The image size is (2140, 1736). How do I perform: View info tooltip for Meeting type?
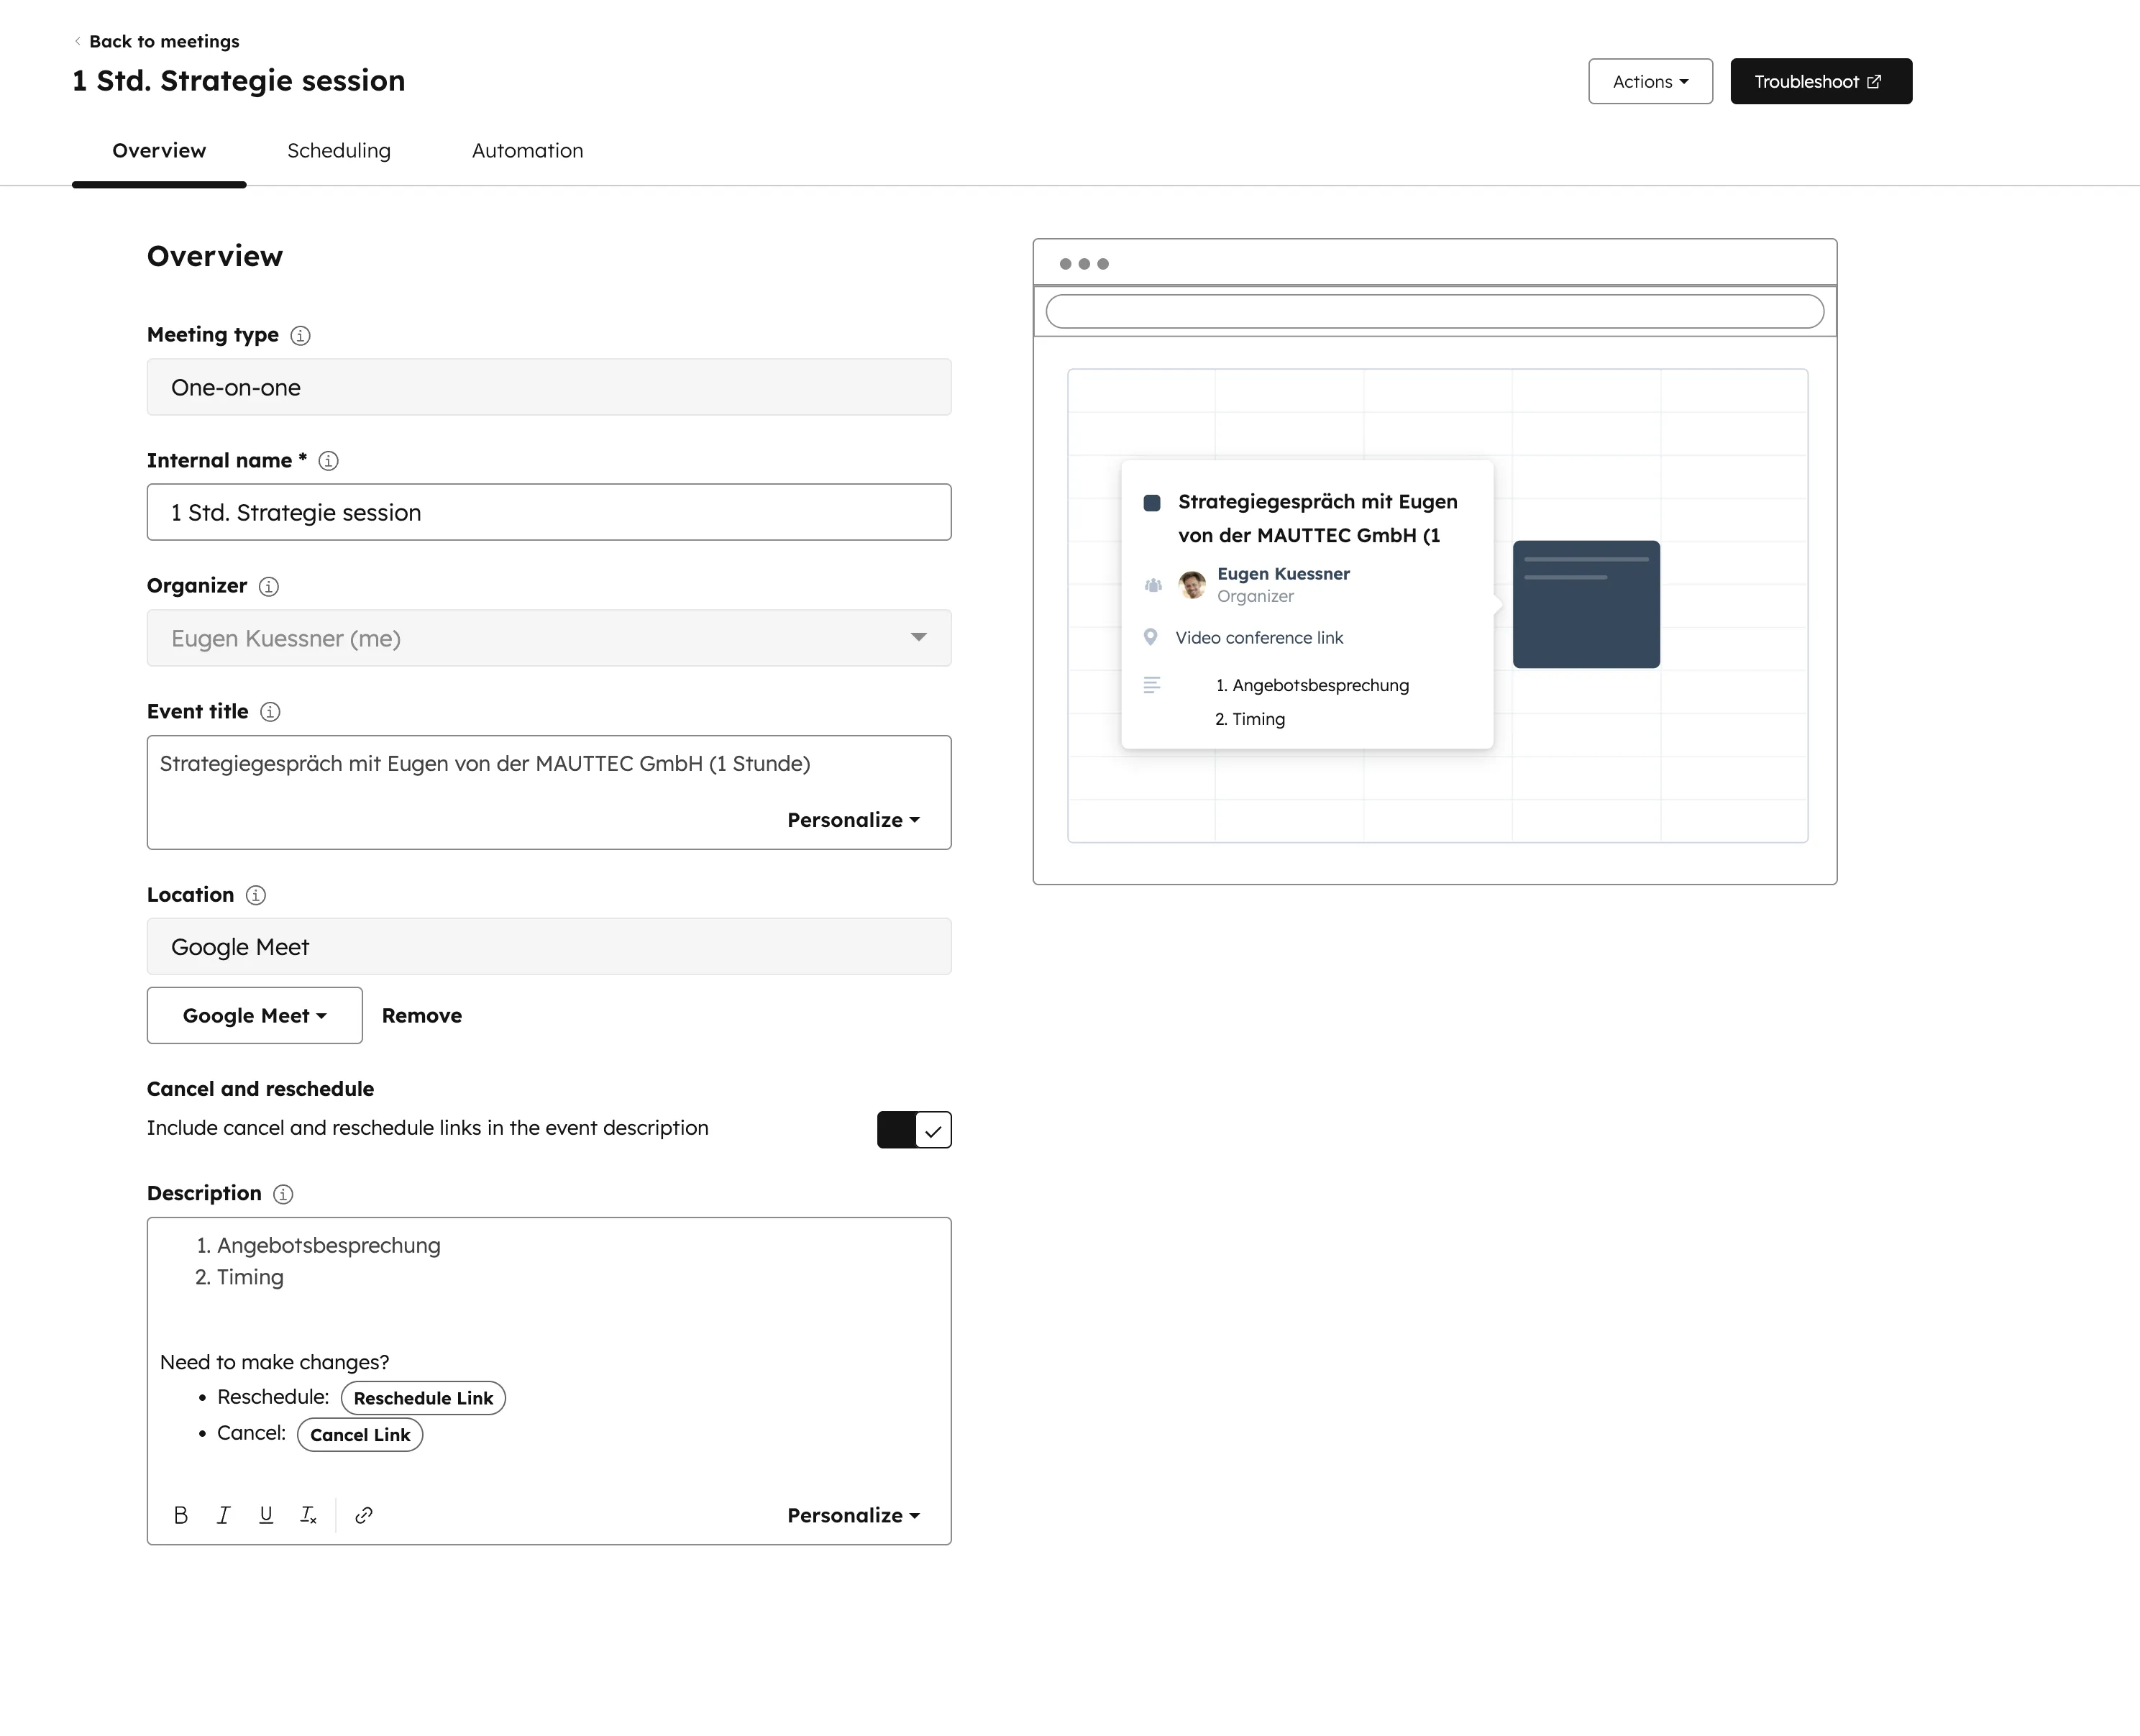pyautogui.click(x=300, y=335)
